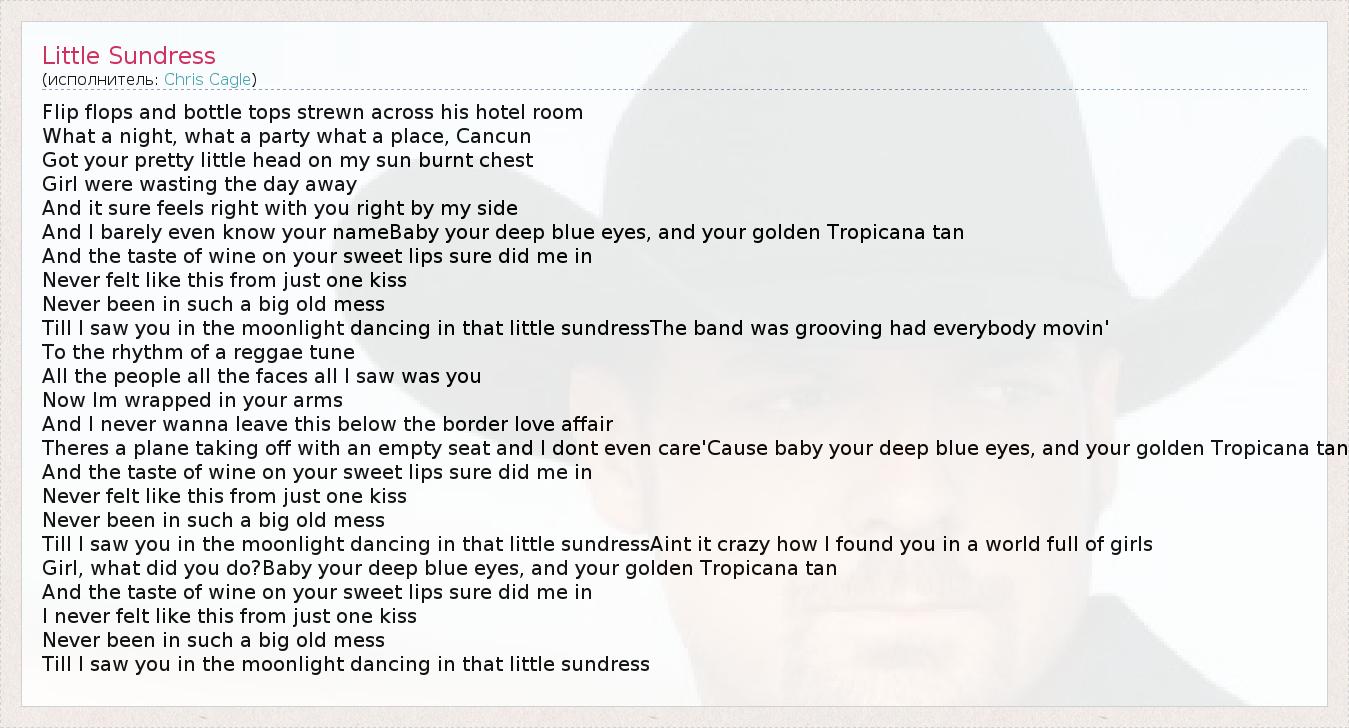Click the very last lyric line

tap(345, 664)
